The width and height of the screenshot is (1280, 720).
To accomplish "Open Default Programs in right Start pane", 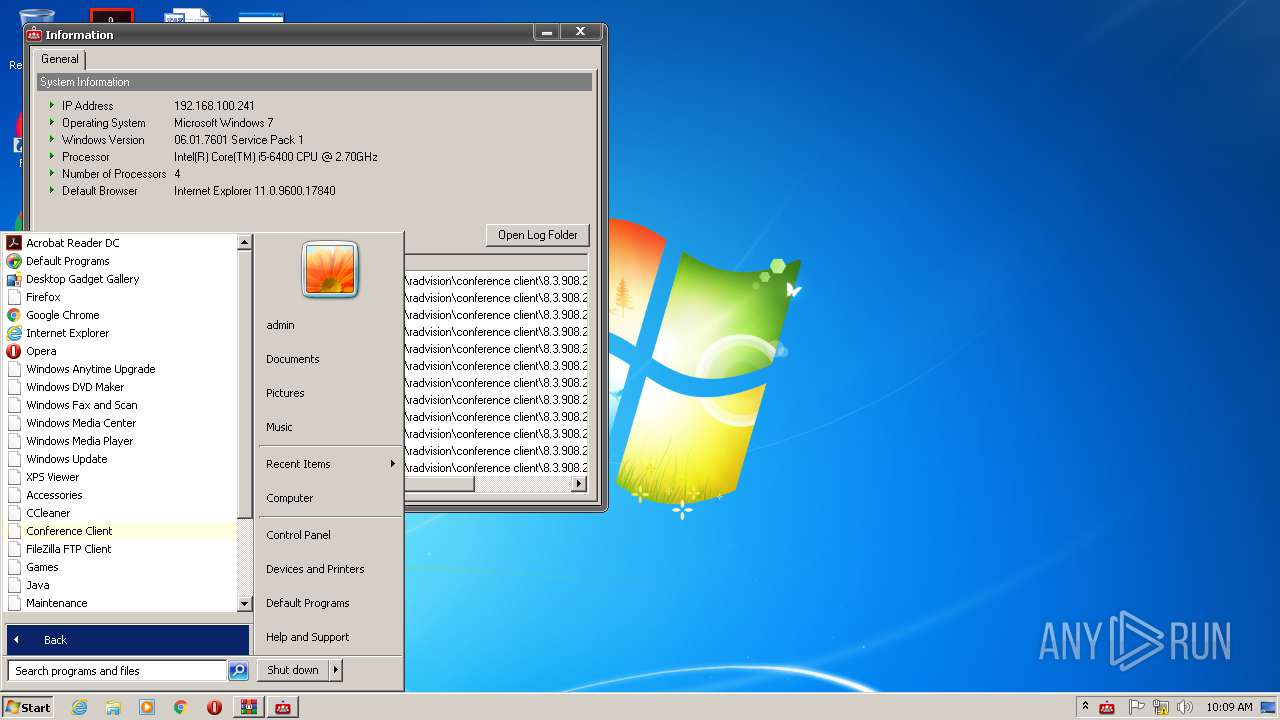I will pyautogui.click(x=308, y=603).
